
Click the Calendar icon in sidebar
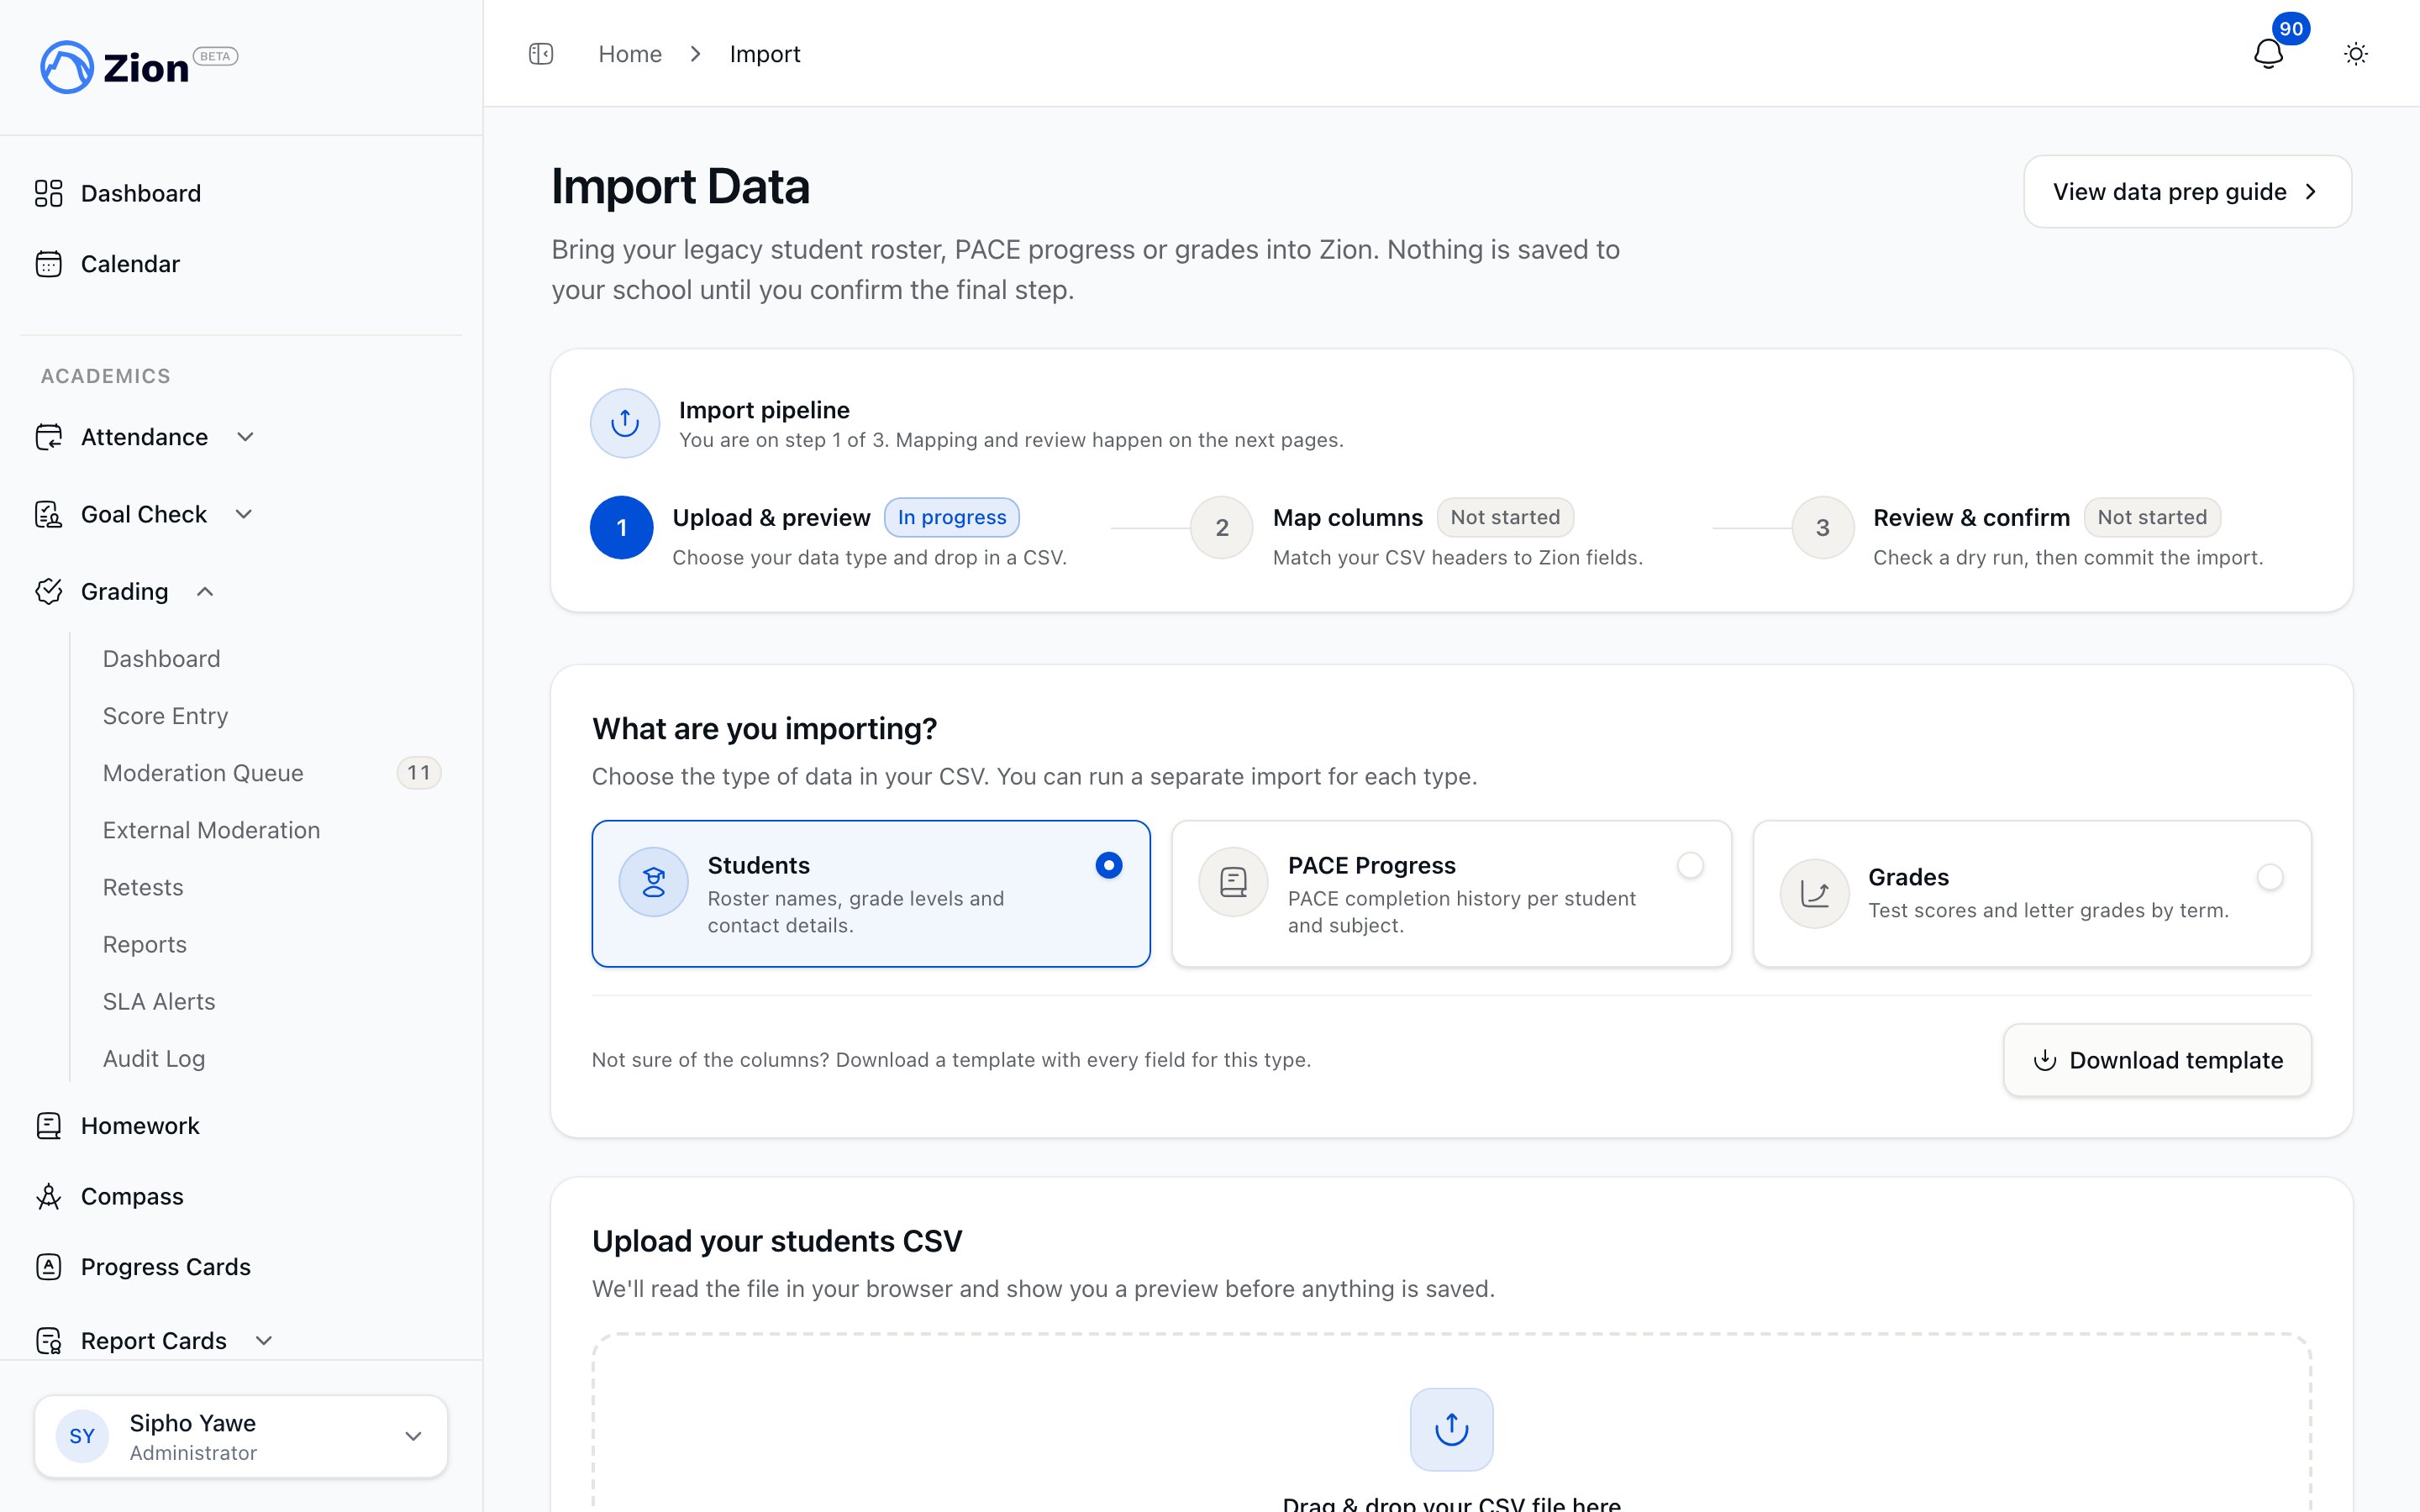tap(48, 264)
